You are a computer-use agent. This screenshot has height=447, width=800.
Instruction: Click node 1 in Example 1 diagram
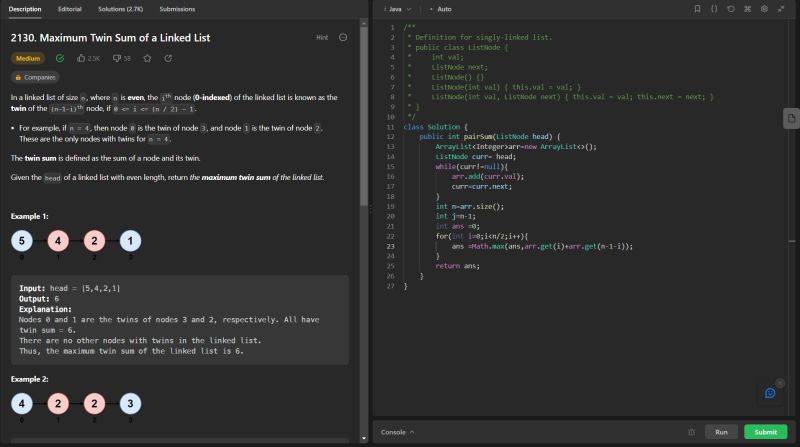pyautogui.click(x=130, y=241)
